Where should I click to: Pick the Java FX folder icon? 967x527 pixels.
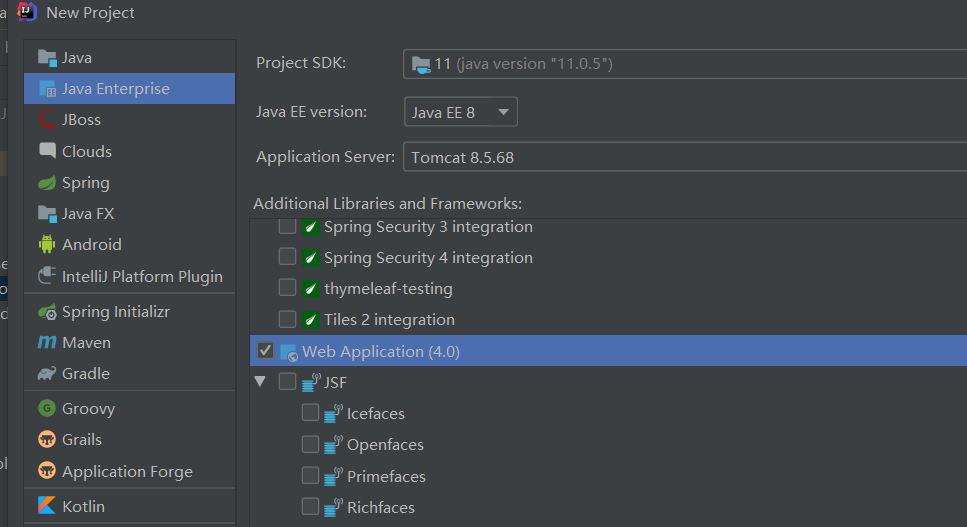click(47, 214)
